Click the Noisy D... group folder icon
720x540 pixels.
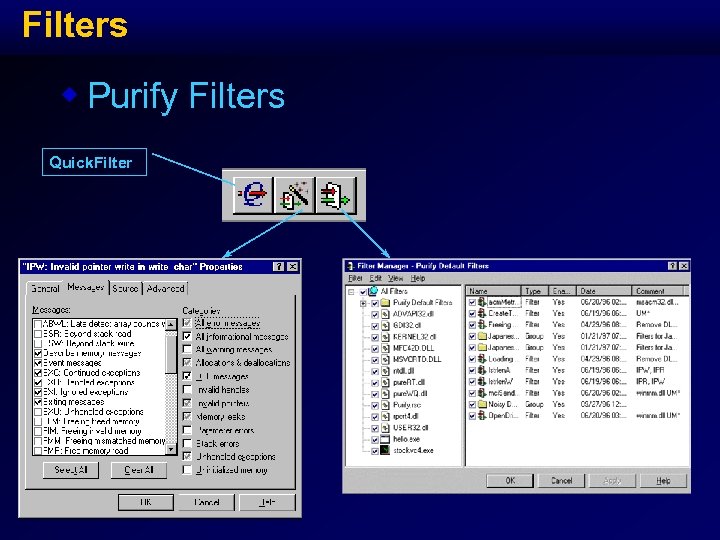coord(482,404)
